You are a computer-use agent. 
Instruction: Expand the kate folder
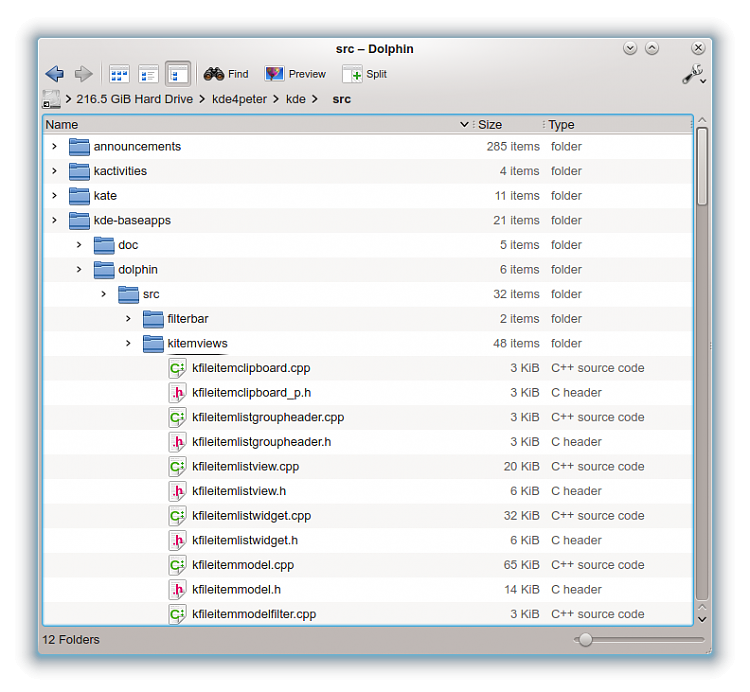point(55,196)
